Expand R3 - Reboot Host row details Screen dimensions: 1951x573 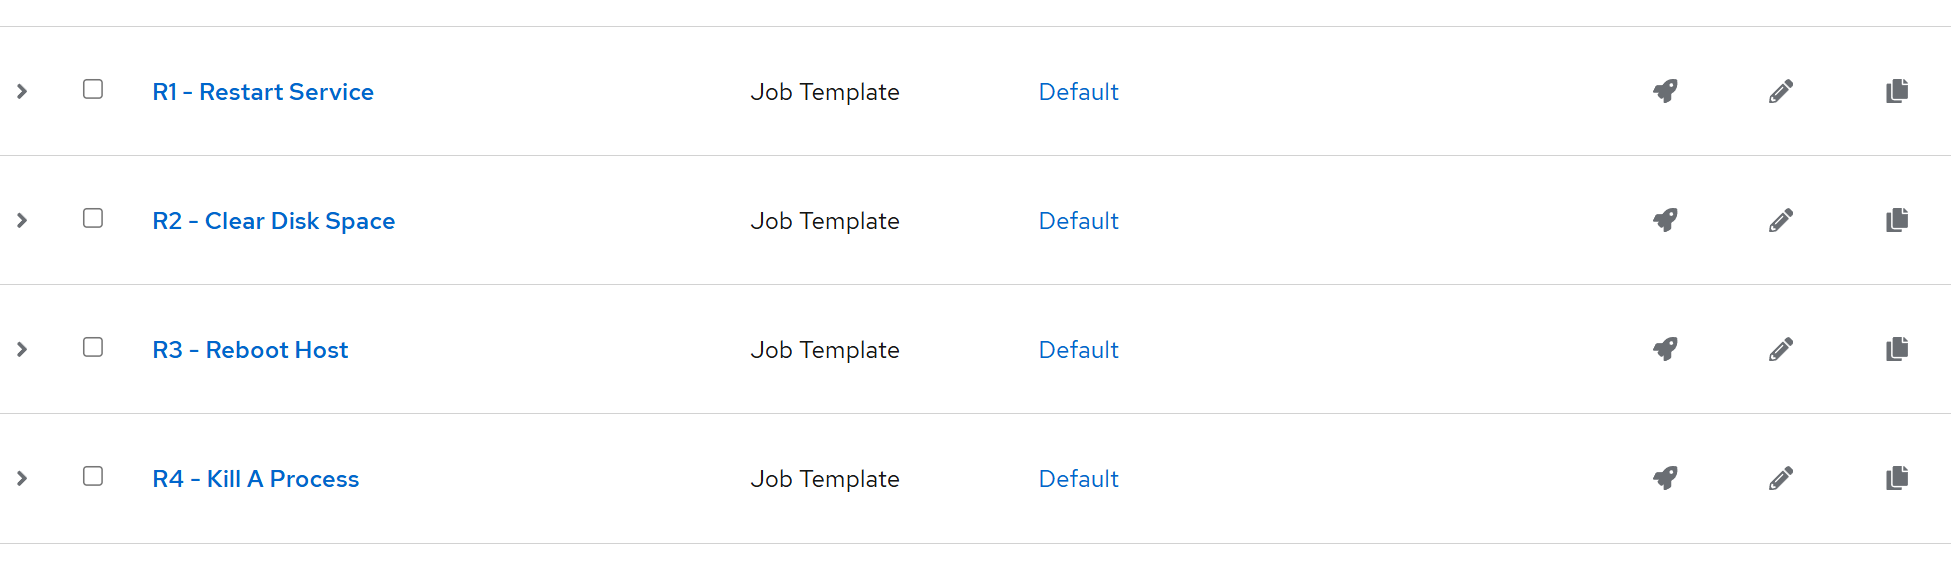pos(22,349)
